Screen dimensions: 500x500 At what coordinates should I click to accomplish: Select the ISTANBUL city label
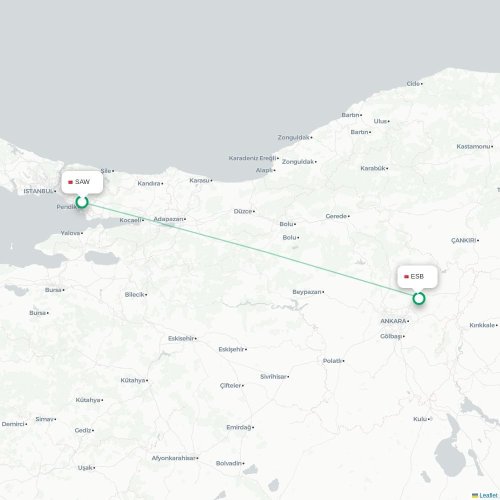(x=38, y=191)
